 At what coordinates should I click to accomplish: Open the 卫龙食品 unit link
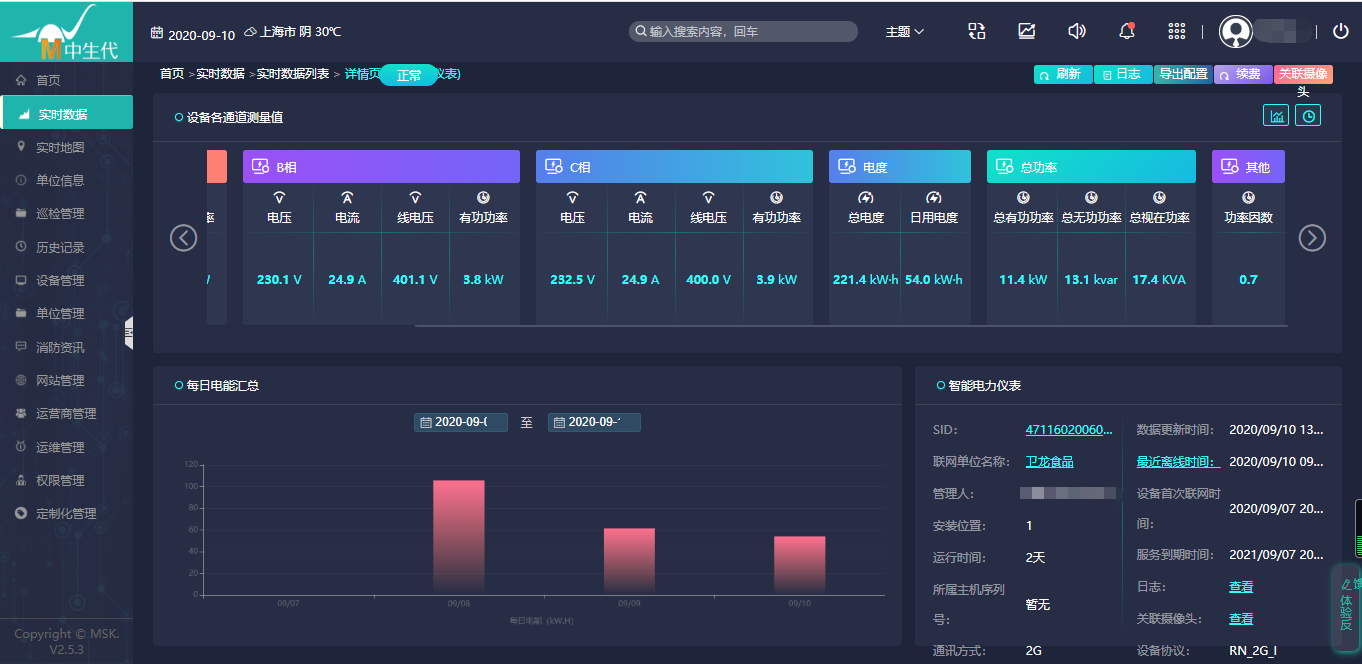(x=1049, y=462)
